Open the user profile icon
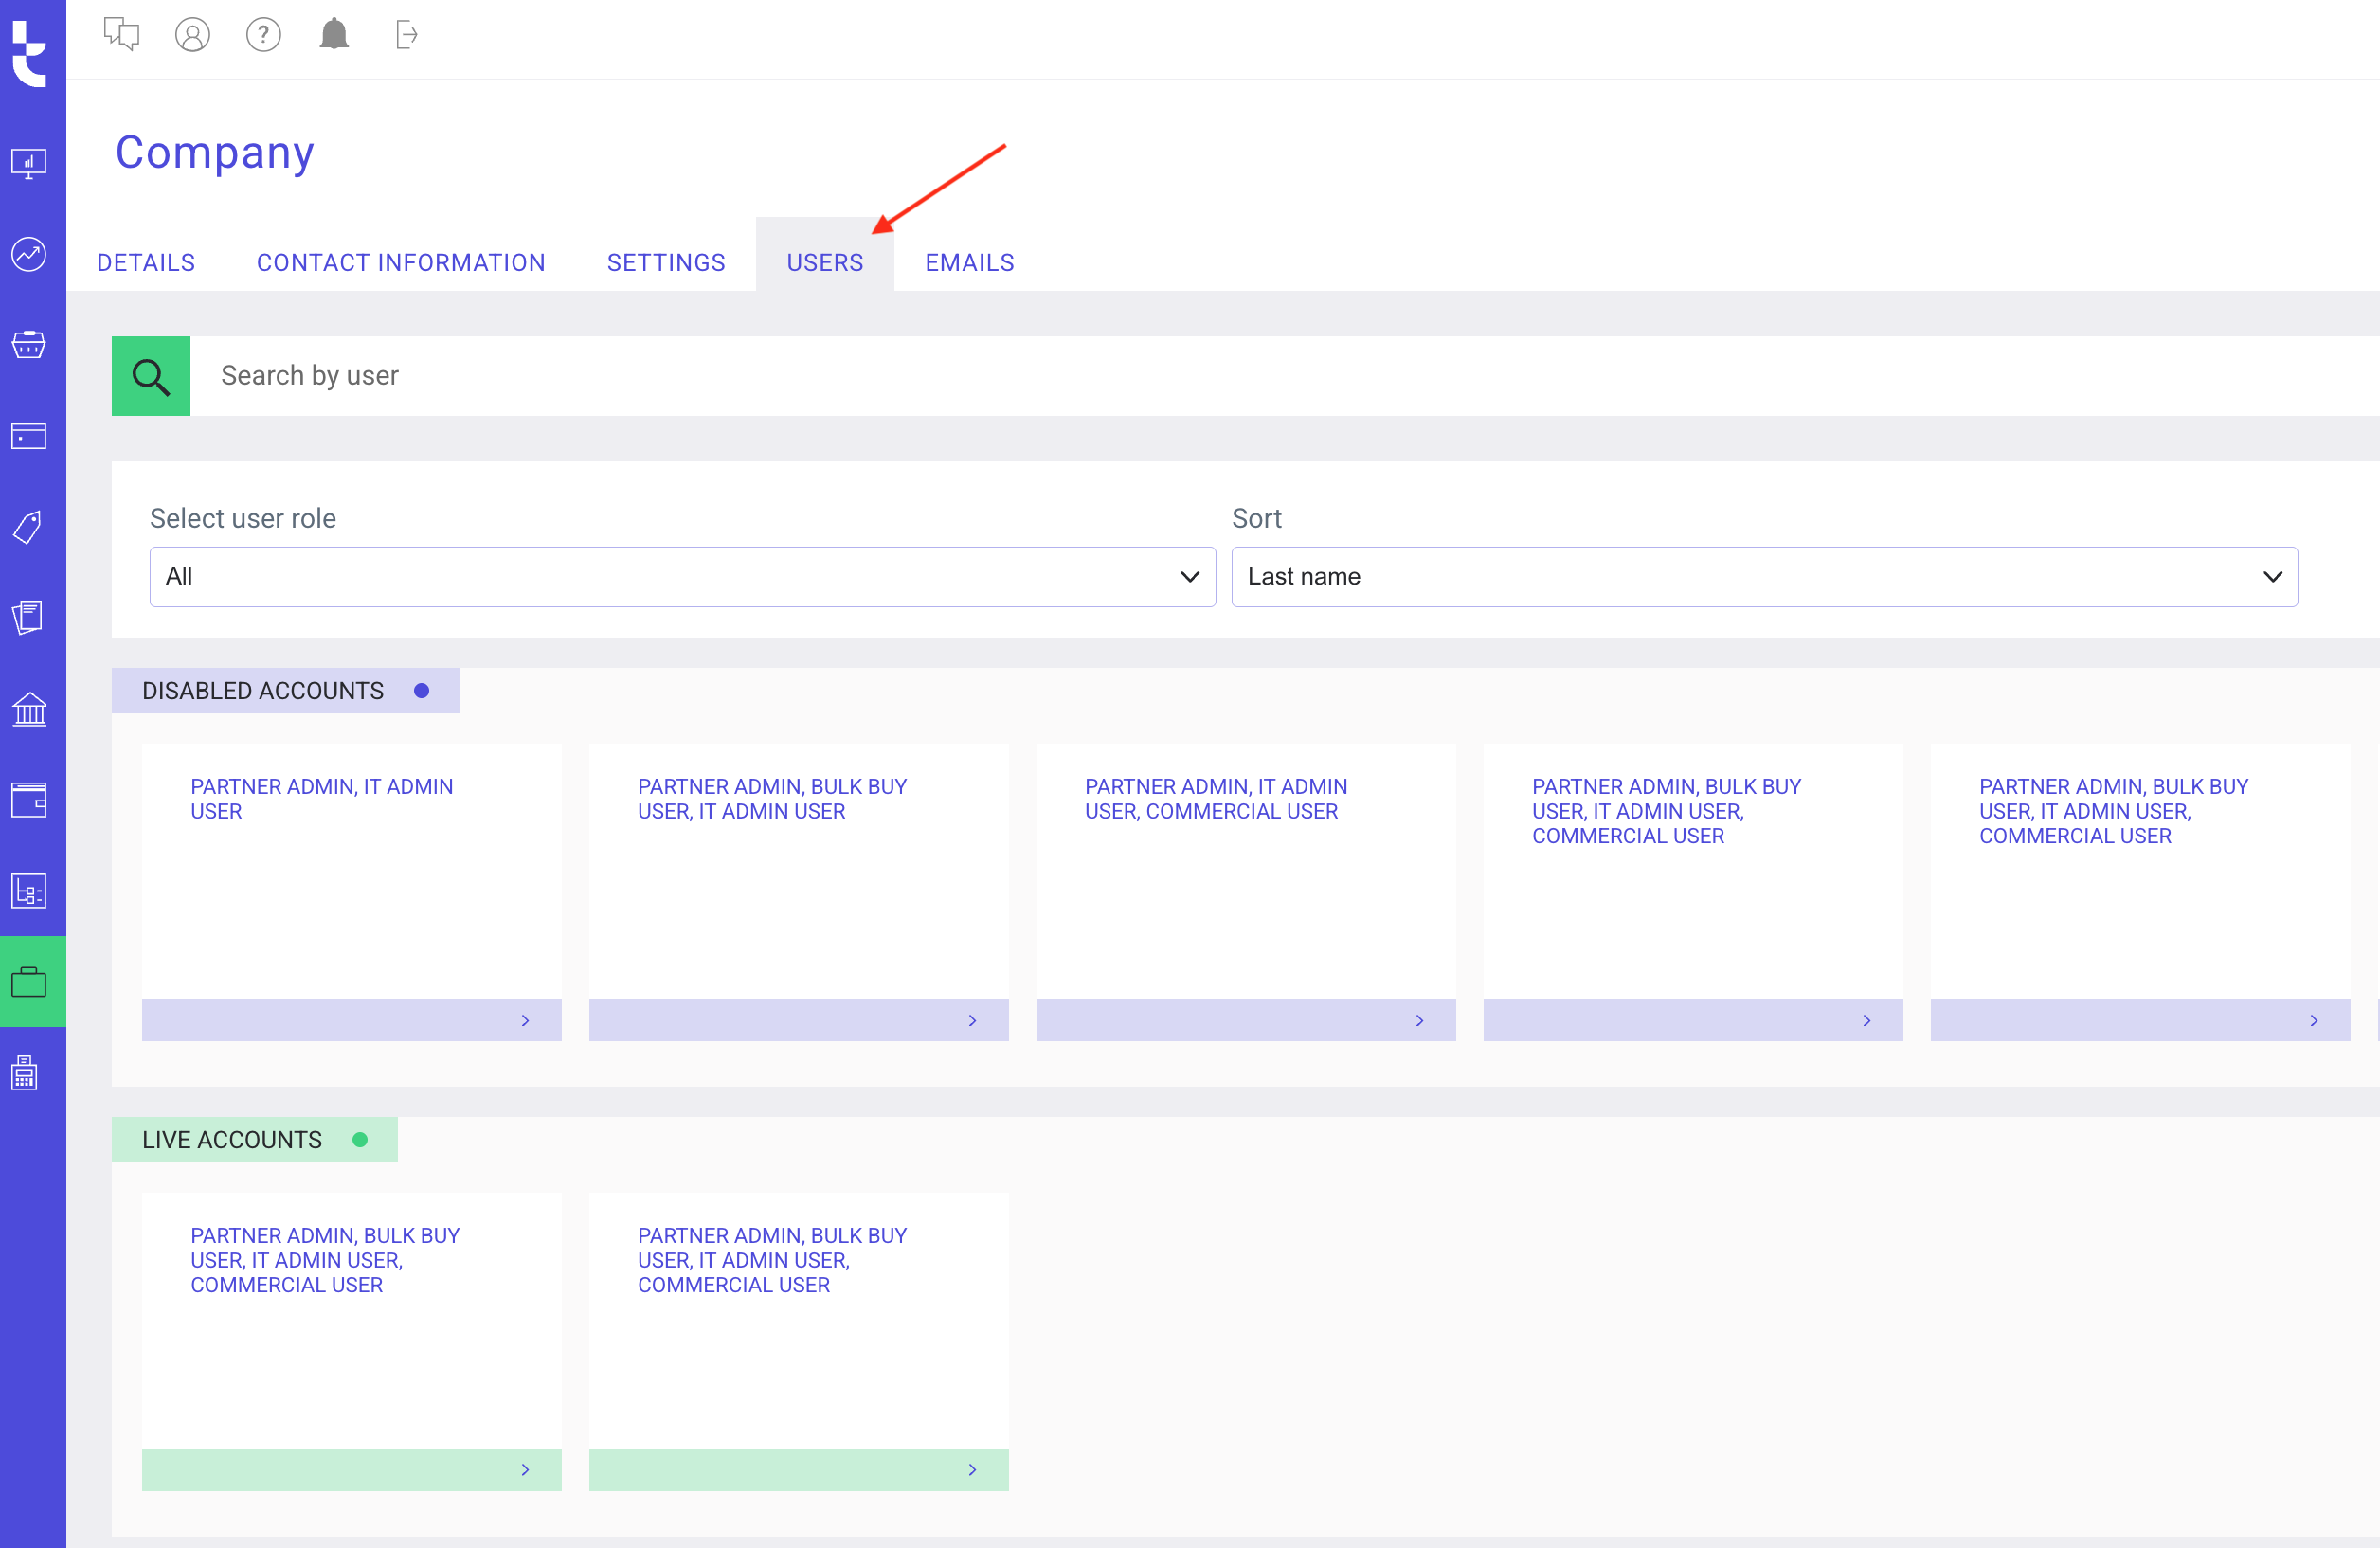The width and height of the screenshot is (2380, 1548). [x=192, y=35]
